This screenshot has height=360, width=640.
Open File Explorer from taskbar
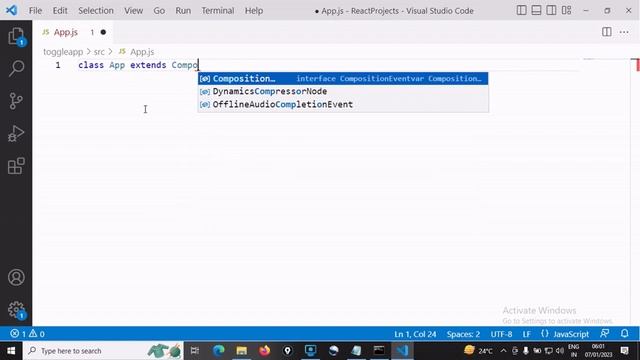click(x=242, y=351)
